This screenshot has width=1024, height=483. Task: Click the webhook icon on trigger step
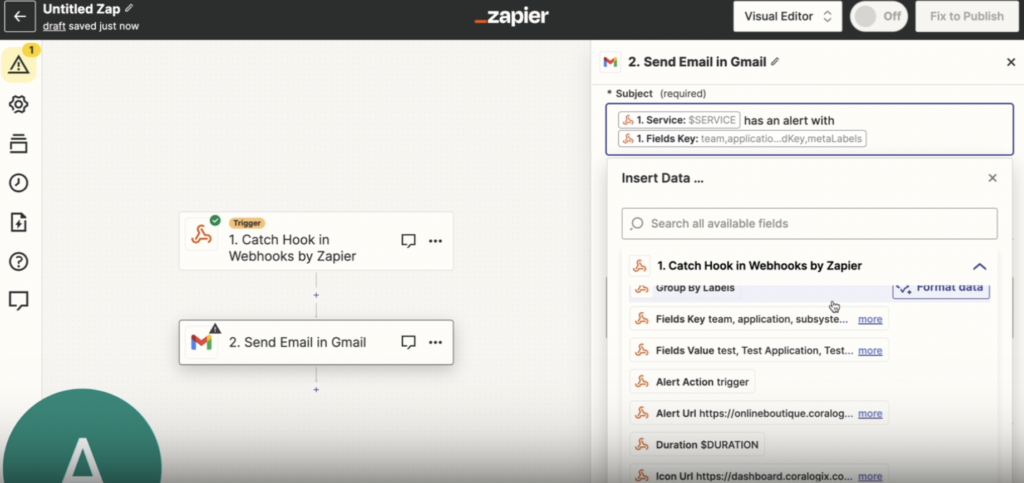201,235
